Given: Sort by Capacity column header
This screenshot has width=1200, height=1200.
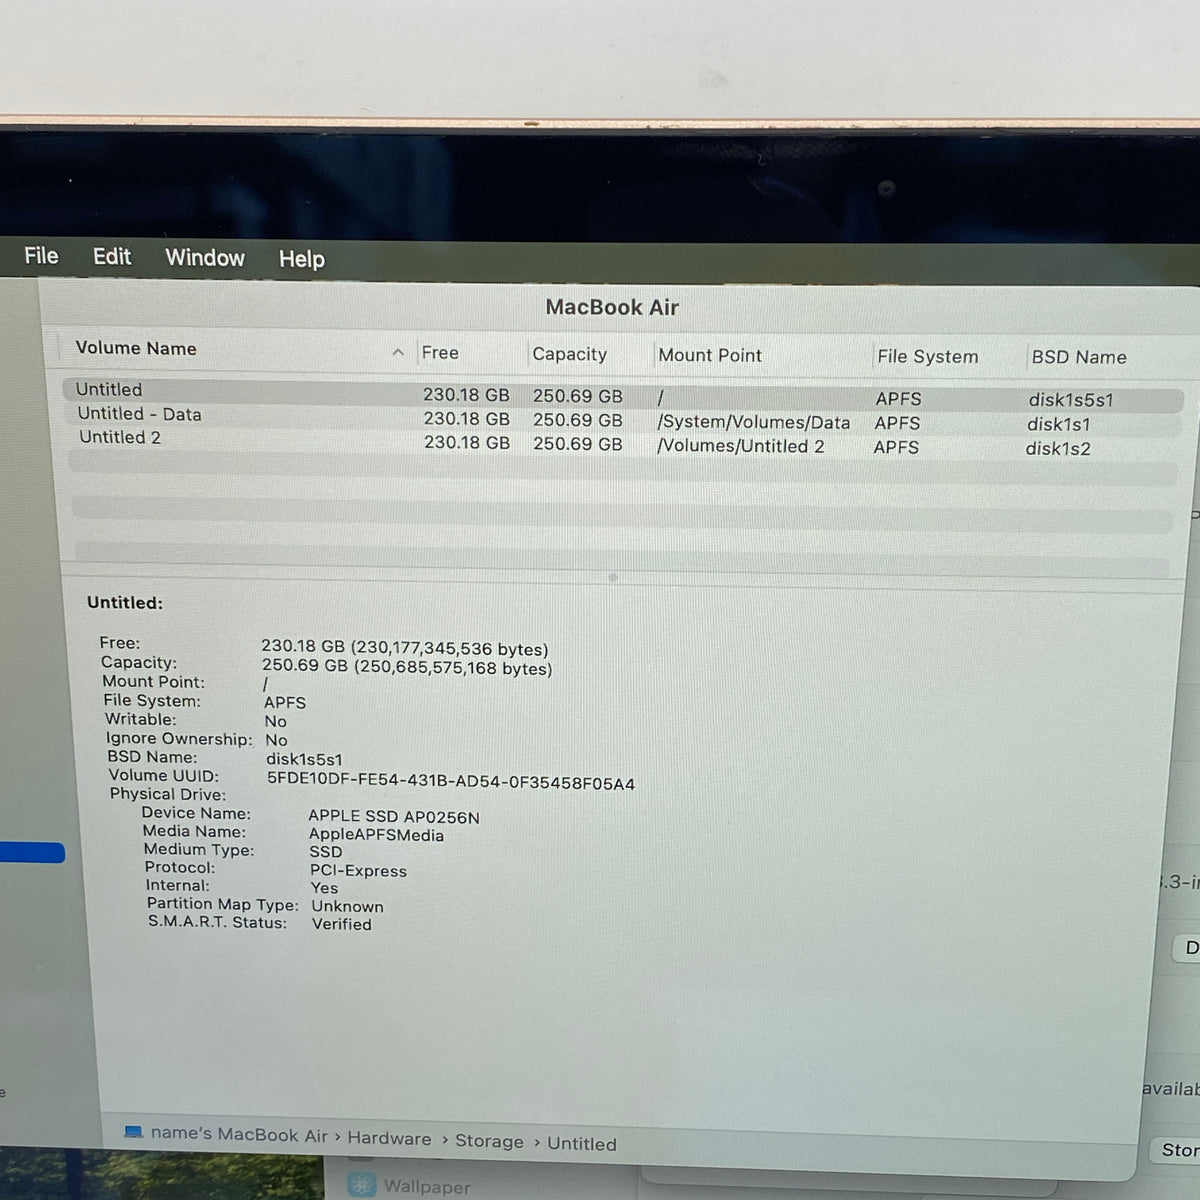Looking at the screenshot, I should click(569, 354).
